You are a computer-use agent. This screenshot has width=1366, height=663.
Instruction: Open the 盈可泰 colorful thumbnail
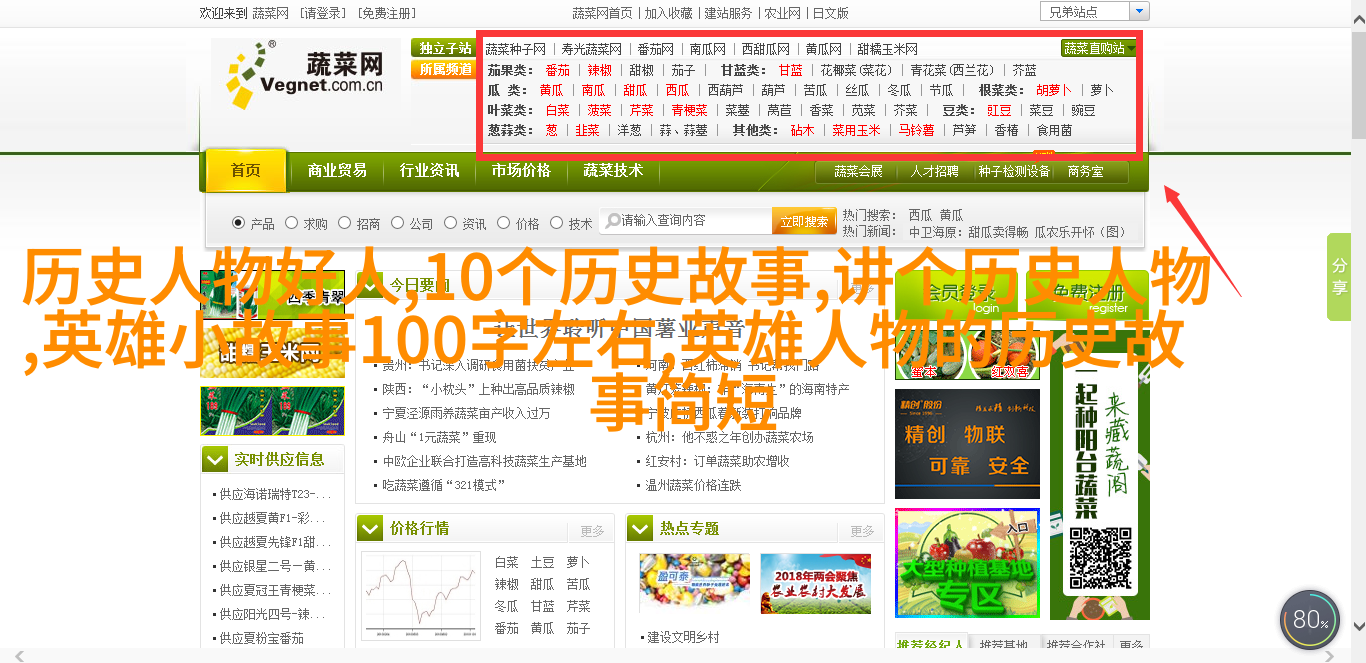click(x=694, y=584)
